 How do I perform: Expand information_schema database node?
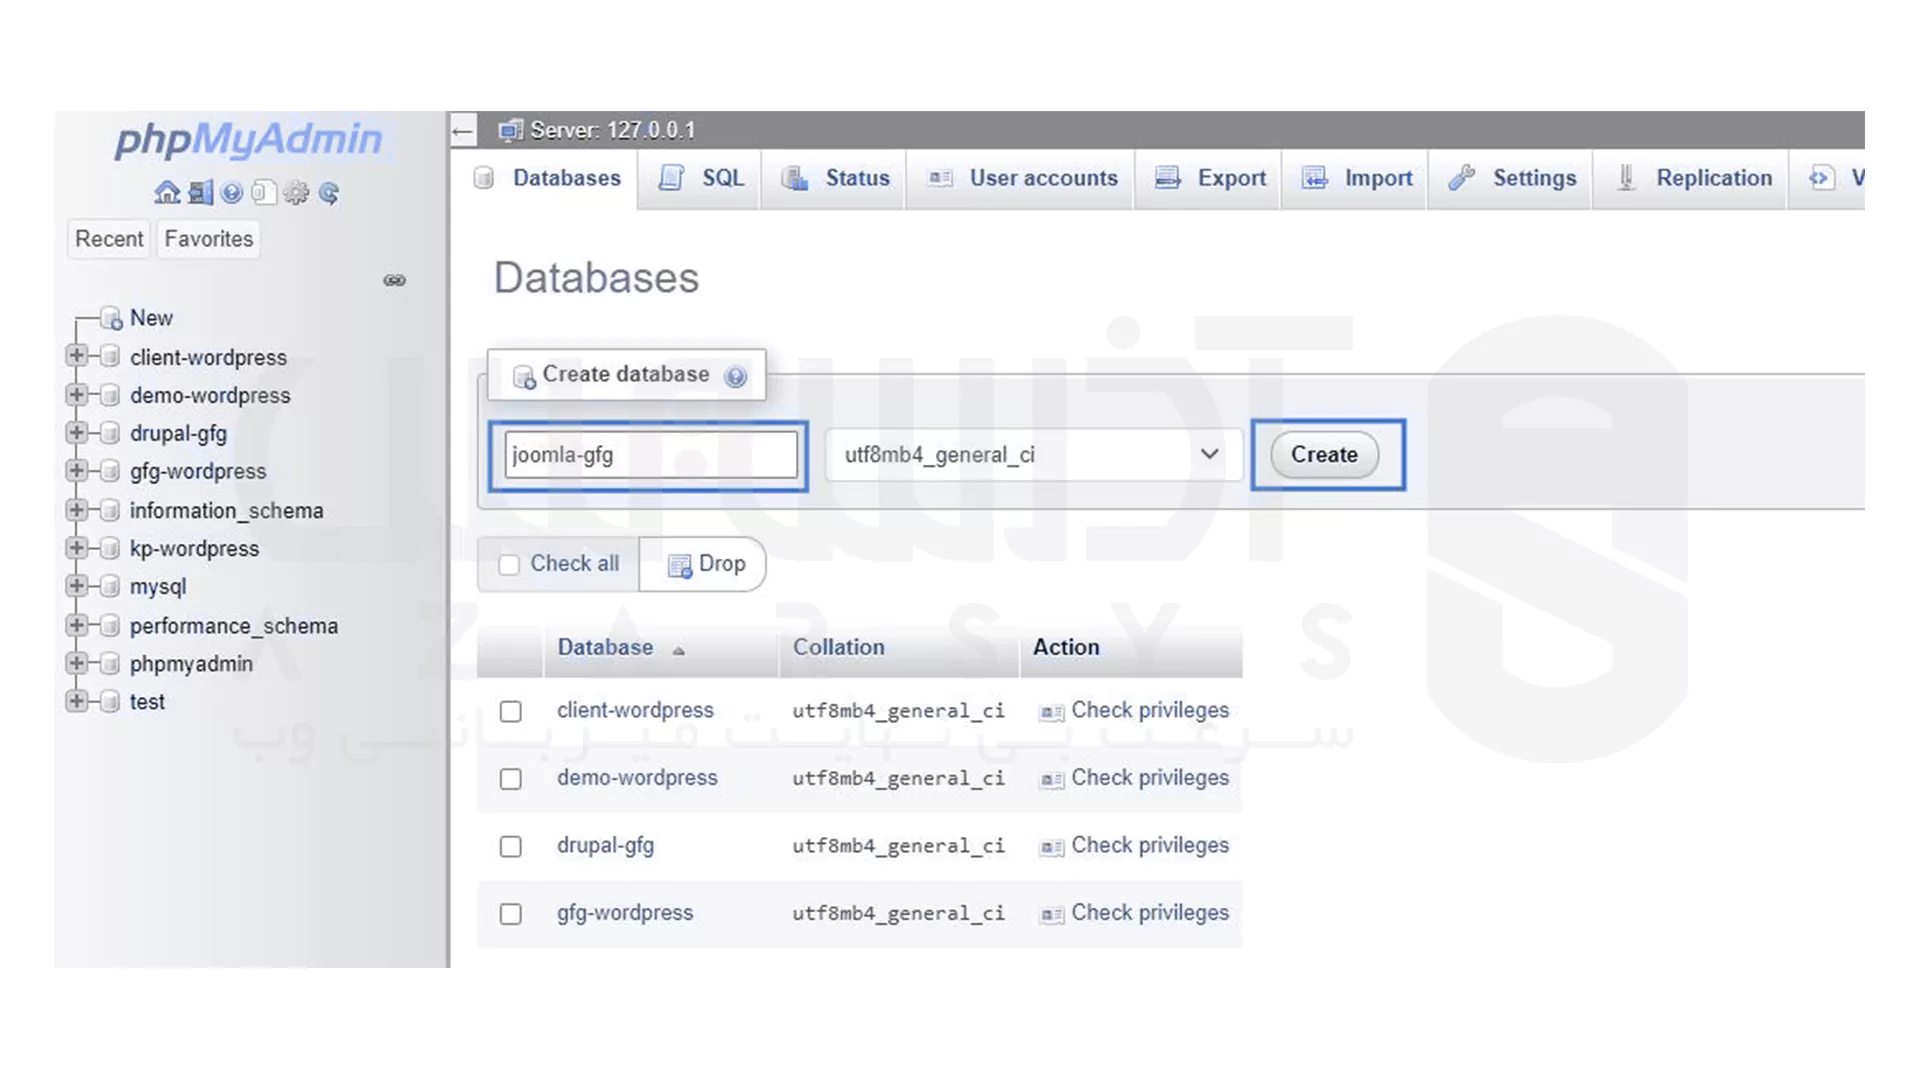76,510
